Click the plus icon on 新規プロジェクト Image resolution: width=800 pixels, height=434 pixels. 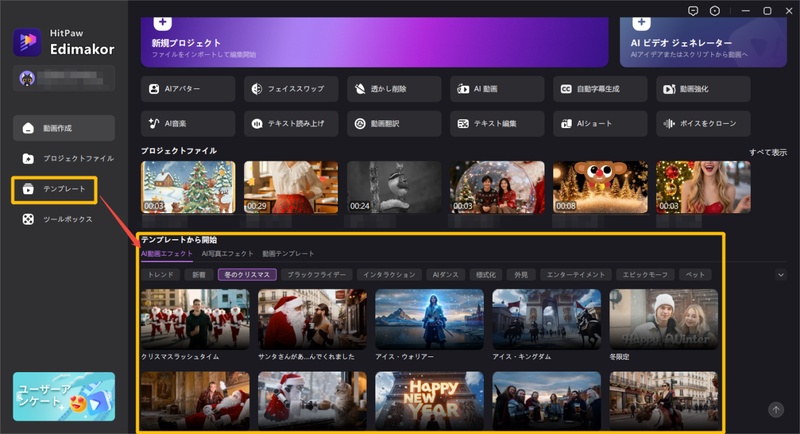[x=162, y=22]
